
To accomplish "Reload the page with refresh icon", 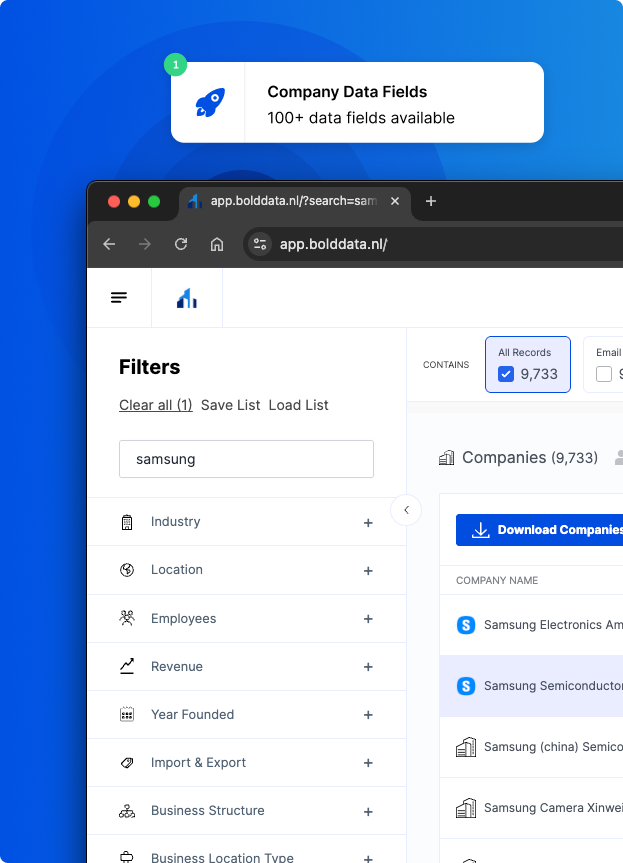I will click(181, 244).
